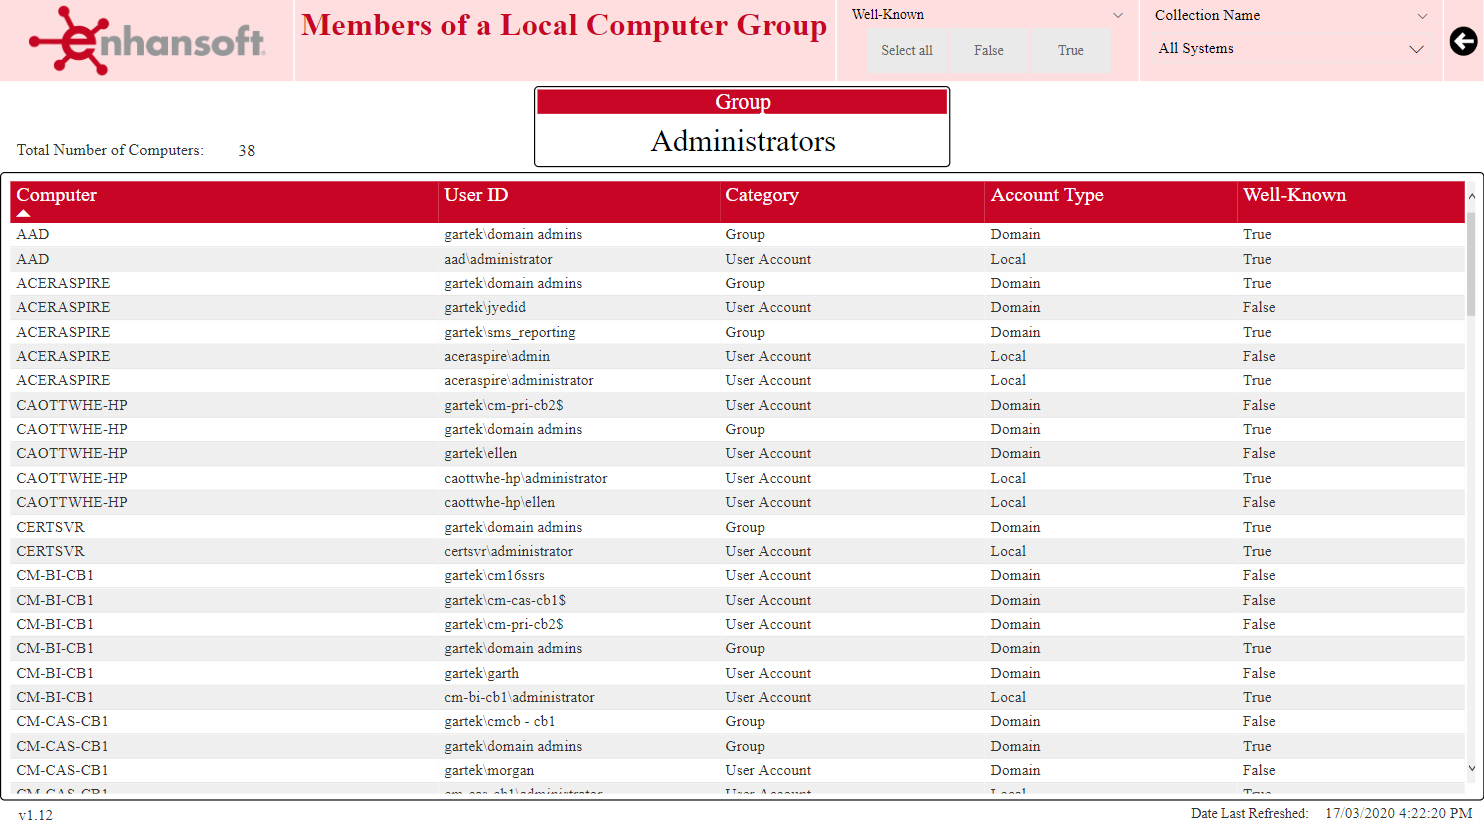1484x835 pixels.
Task: Toggle the False filter for Well-Known
Action: (988, 50)
